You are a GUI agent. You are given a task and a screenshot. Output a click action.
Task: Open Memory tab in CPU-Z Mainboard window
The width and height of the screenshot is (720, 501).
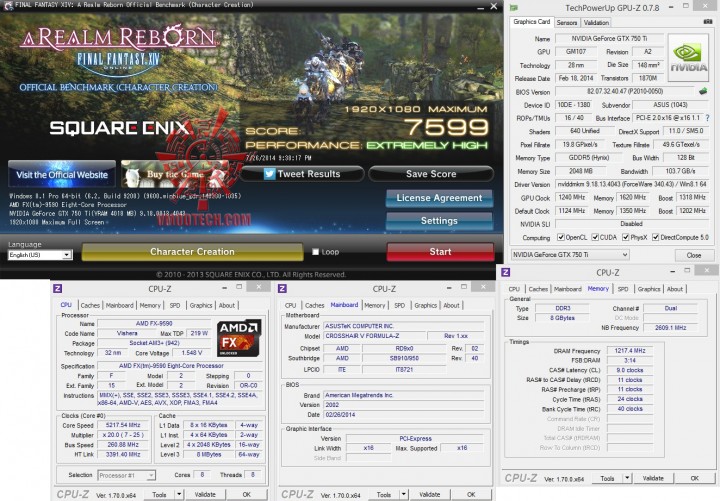point(375,305)
